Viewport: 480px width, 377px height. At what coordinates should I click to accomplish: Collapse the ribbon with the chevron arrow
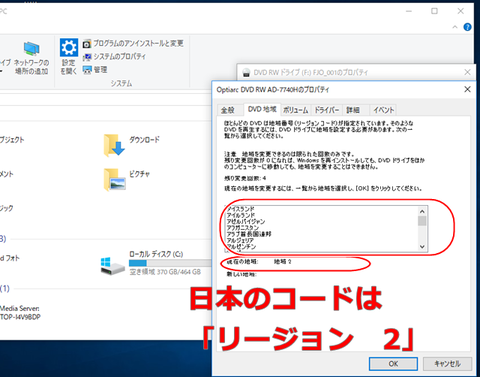coord(455,27)
